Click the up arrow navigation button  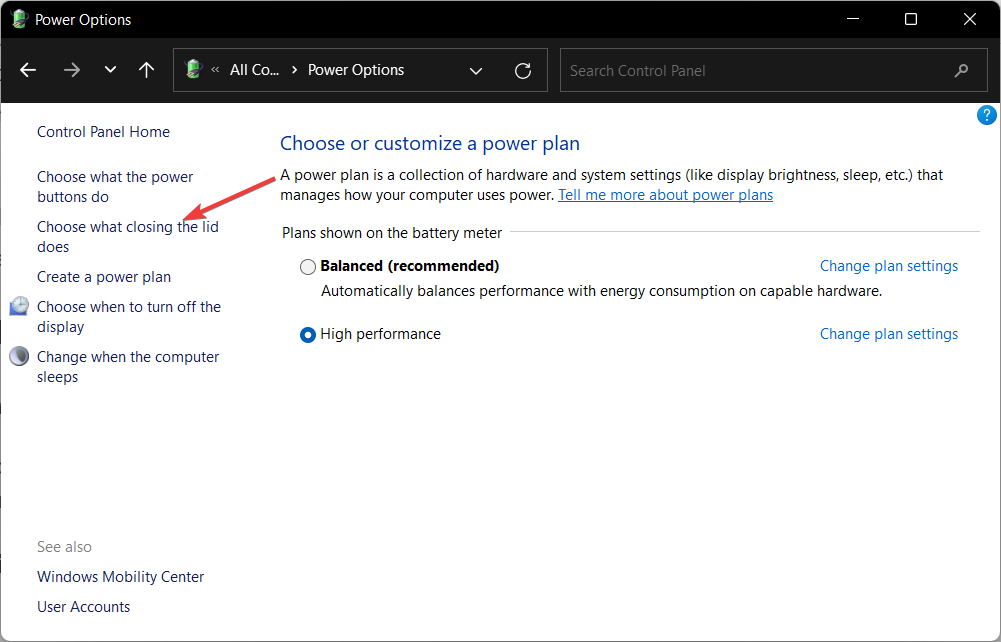(x=147, y=70)
